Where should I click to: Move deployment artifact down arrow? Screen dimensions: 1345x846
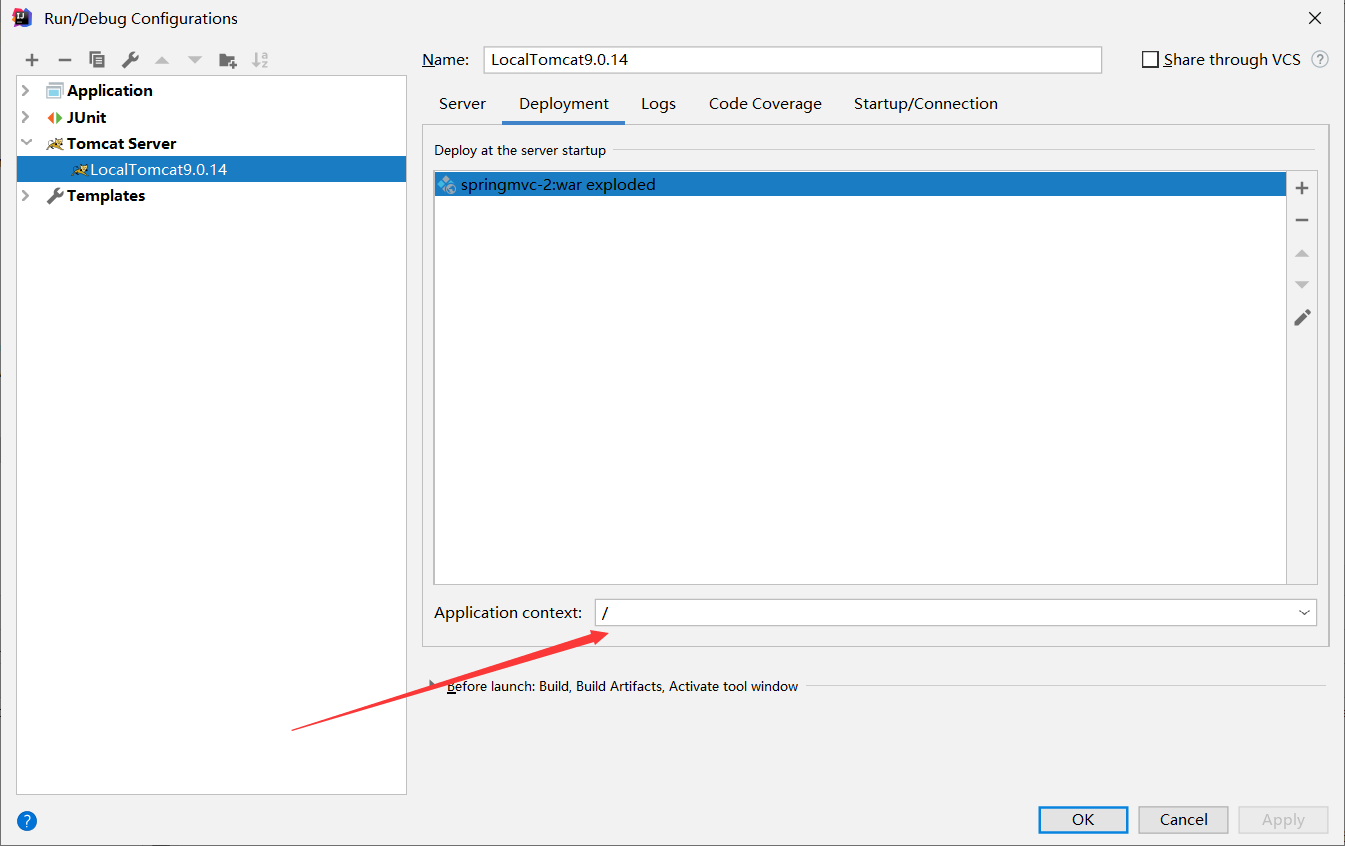1302,285
